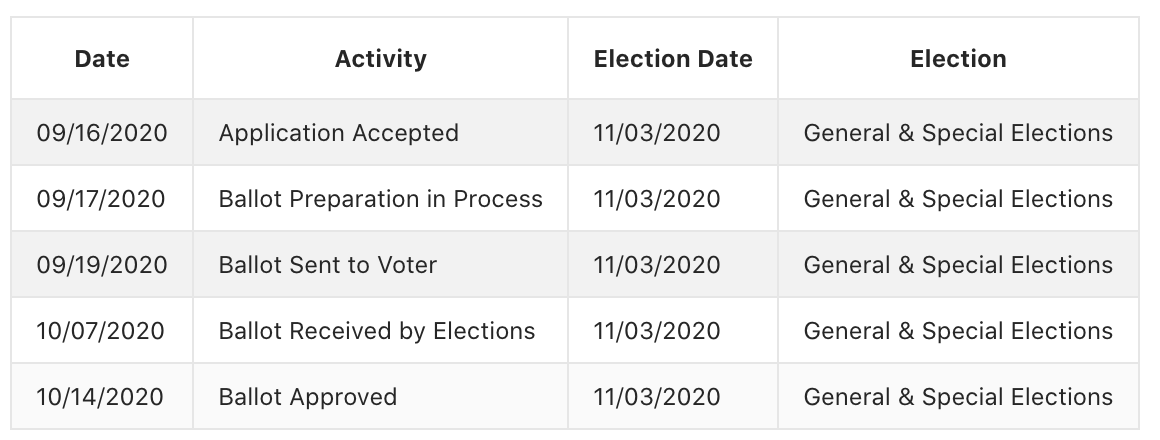This screenshot has width=1160, height=440.
Task: Click the Election column header
Action: point(958,58)
